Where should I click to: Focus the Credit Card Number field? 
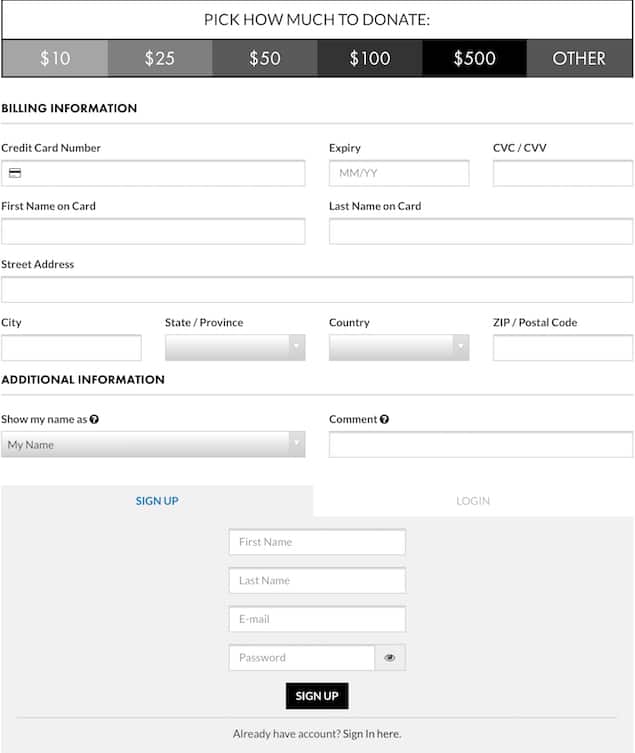pyautogui.click(x=153, y=173)
